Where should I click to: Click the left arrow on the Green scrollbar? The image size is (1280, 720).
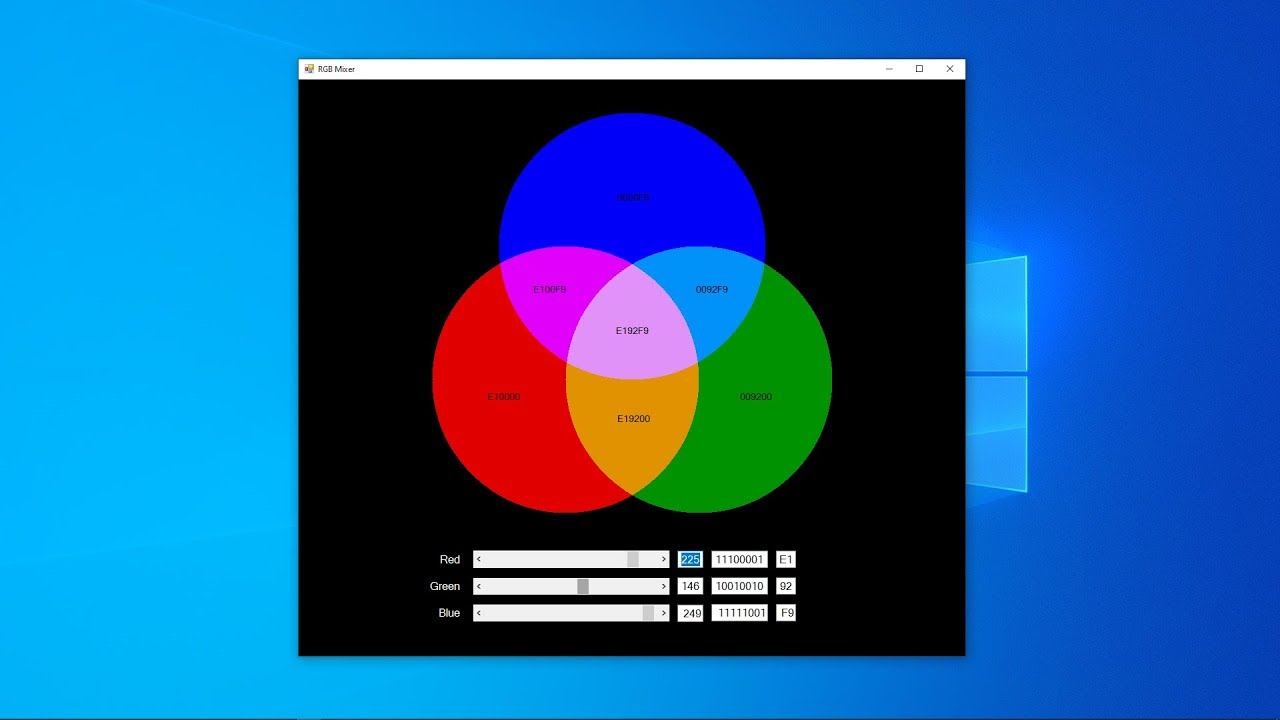pyautogui.click(x=479, y=586)
